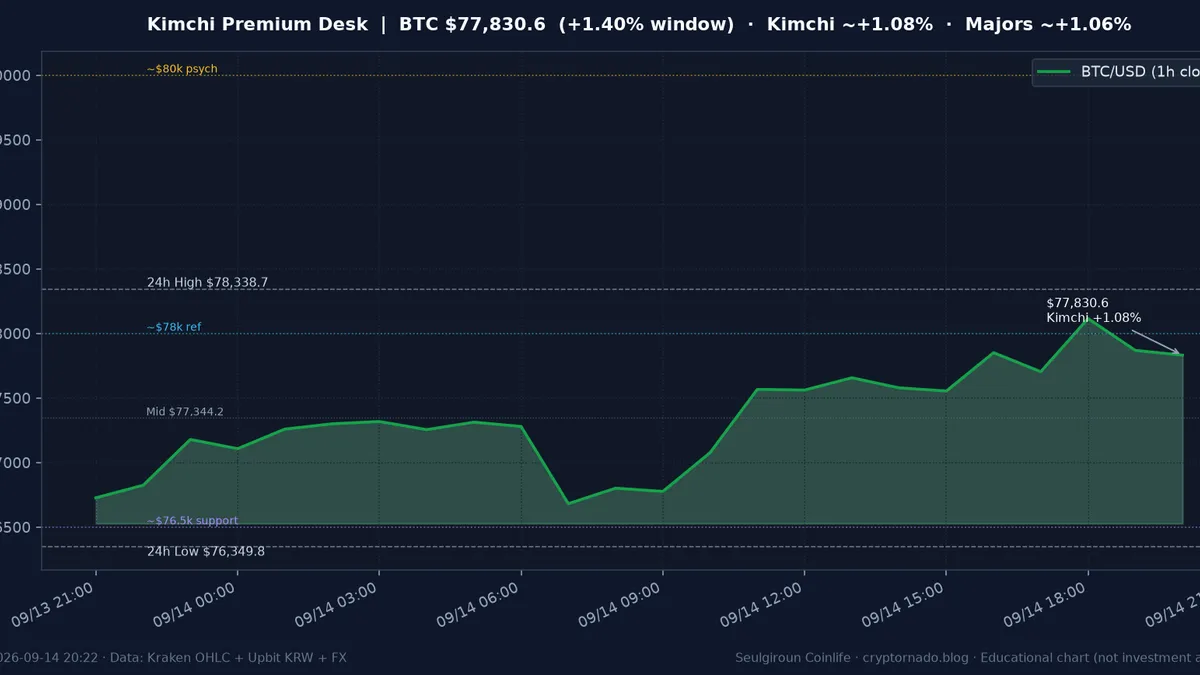This screenshot has height=675, width=1200.
Task: Click the chart title 'Kimchi Premium Desk'
Action: (x=257, y=24)
